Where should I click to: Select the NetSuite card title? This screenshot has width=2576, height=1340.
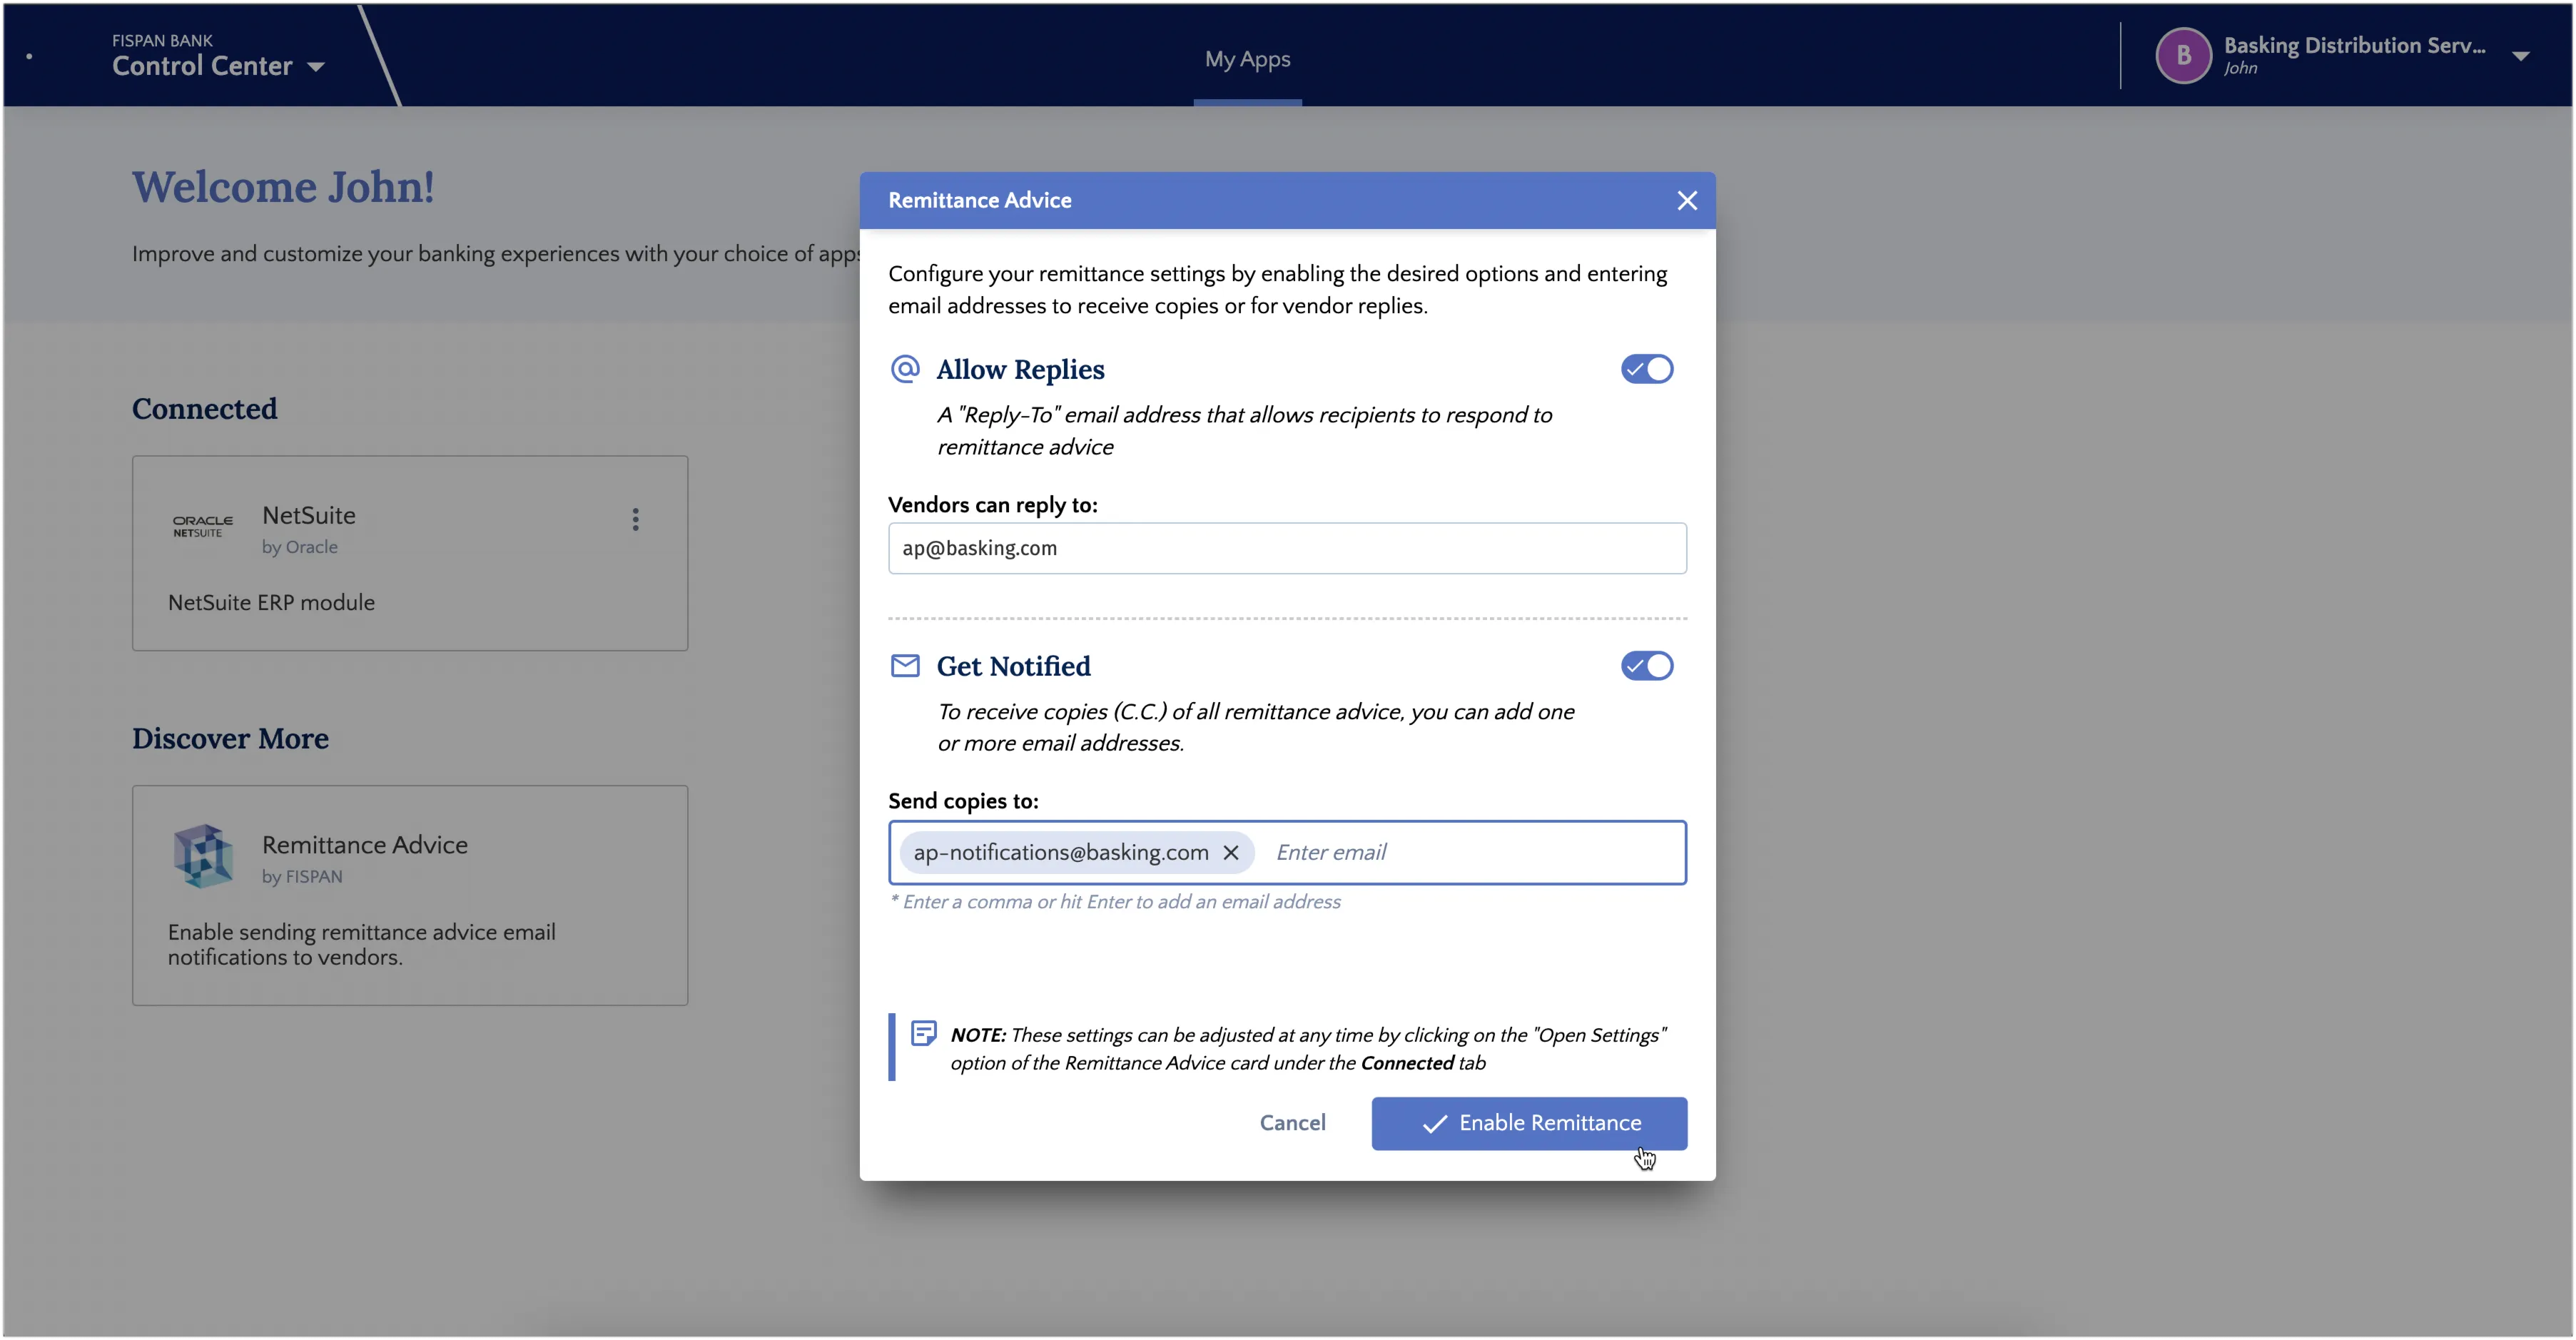pyautogui.click(x=308, y=516)
